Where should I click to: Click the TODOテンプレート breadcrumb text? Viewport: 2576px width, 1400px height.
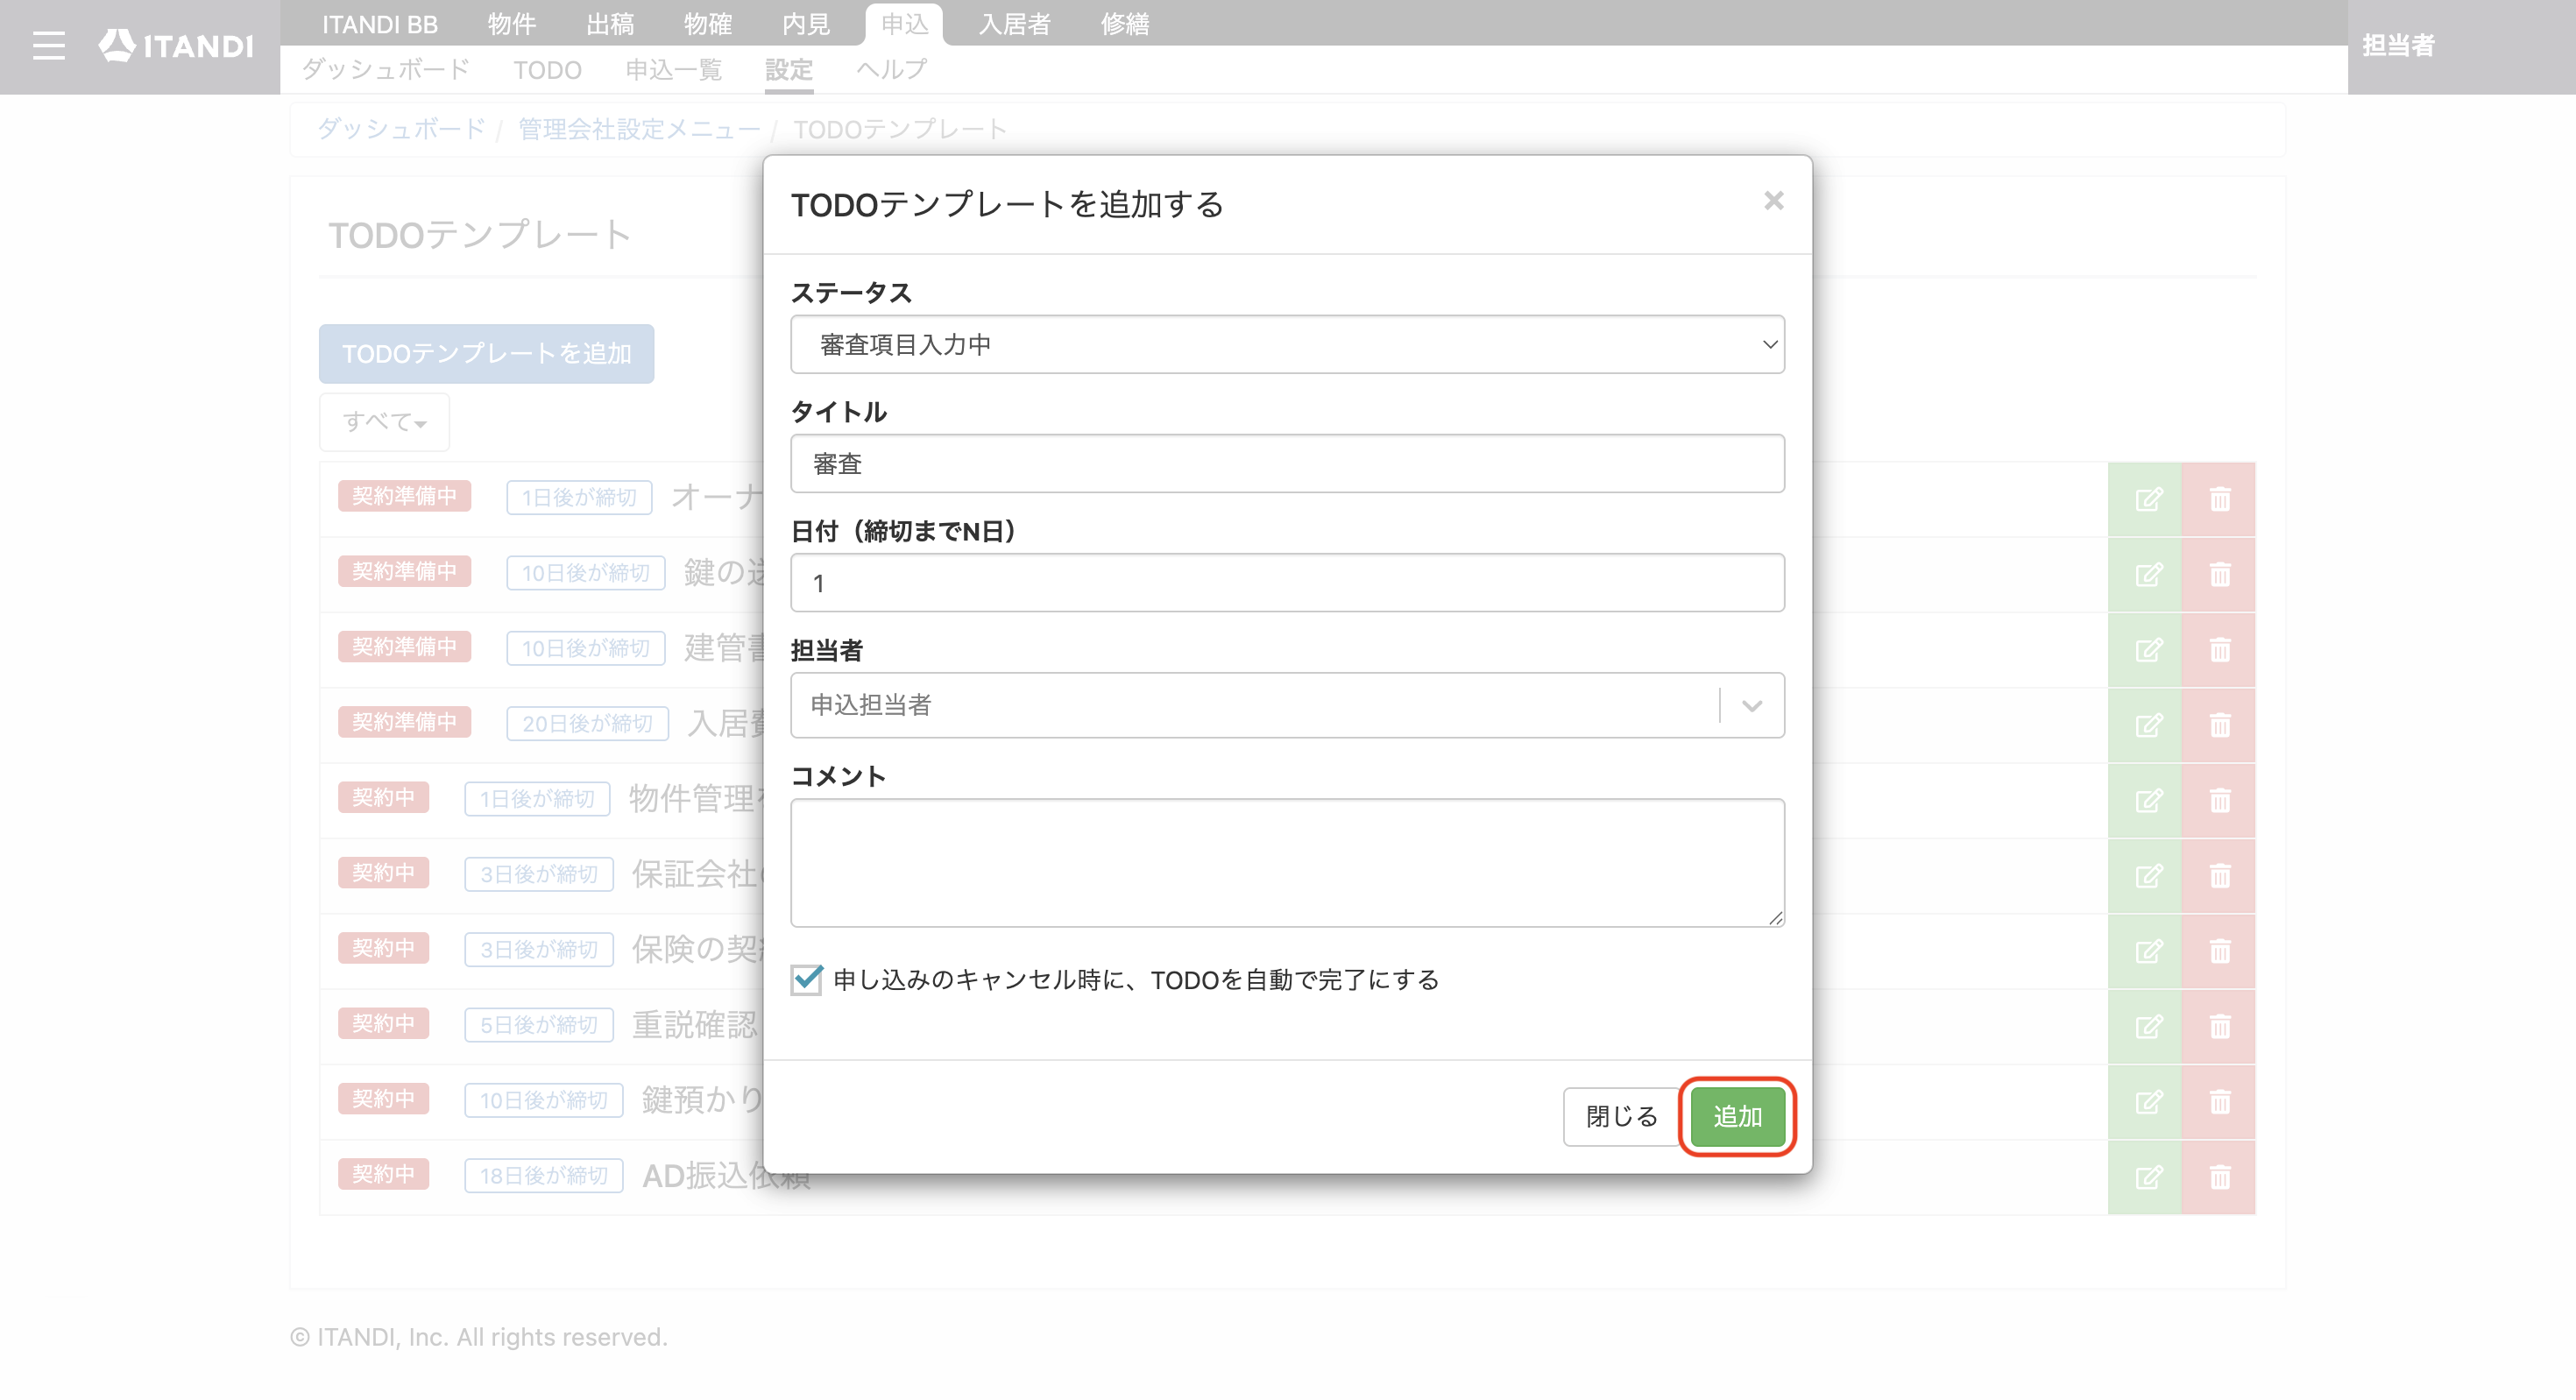pyautogui.click(x=900, y=129)
